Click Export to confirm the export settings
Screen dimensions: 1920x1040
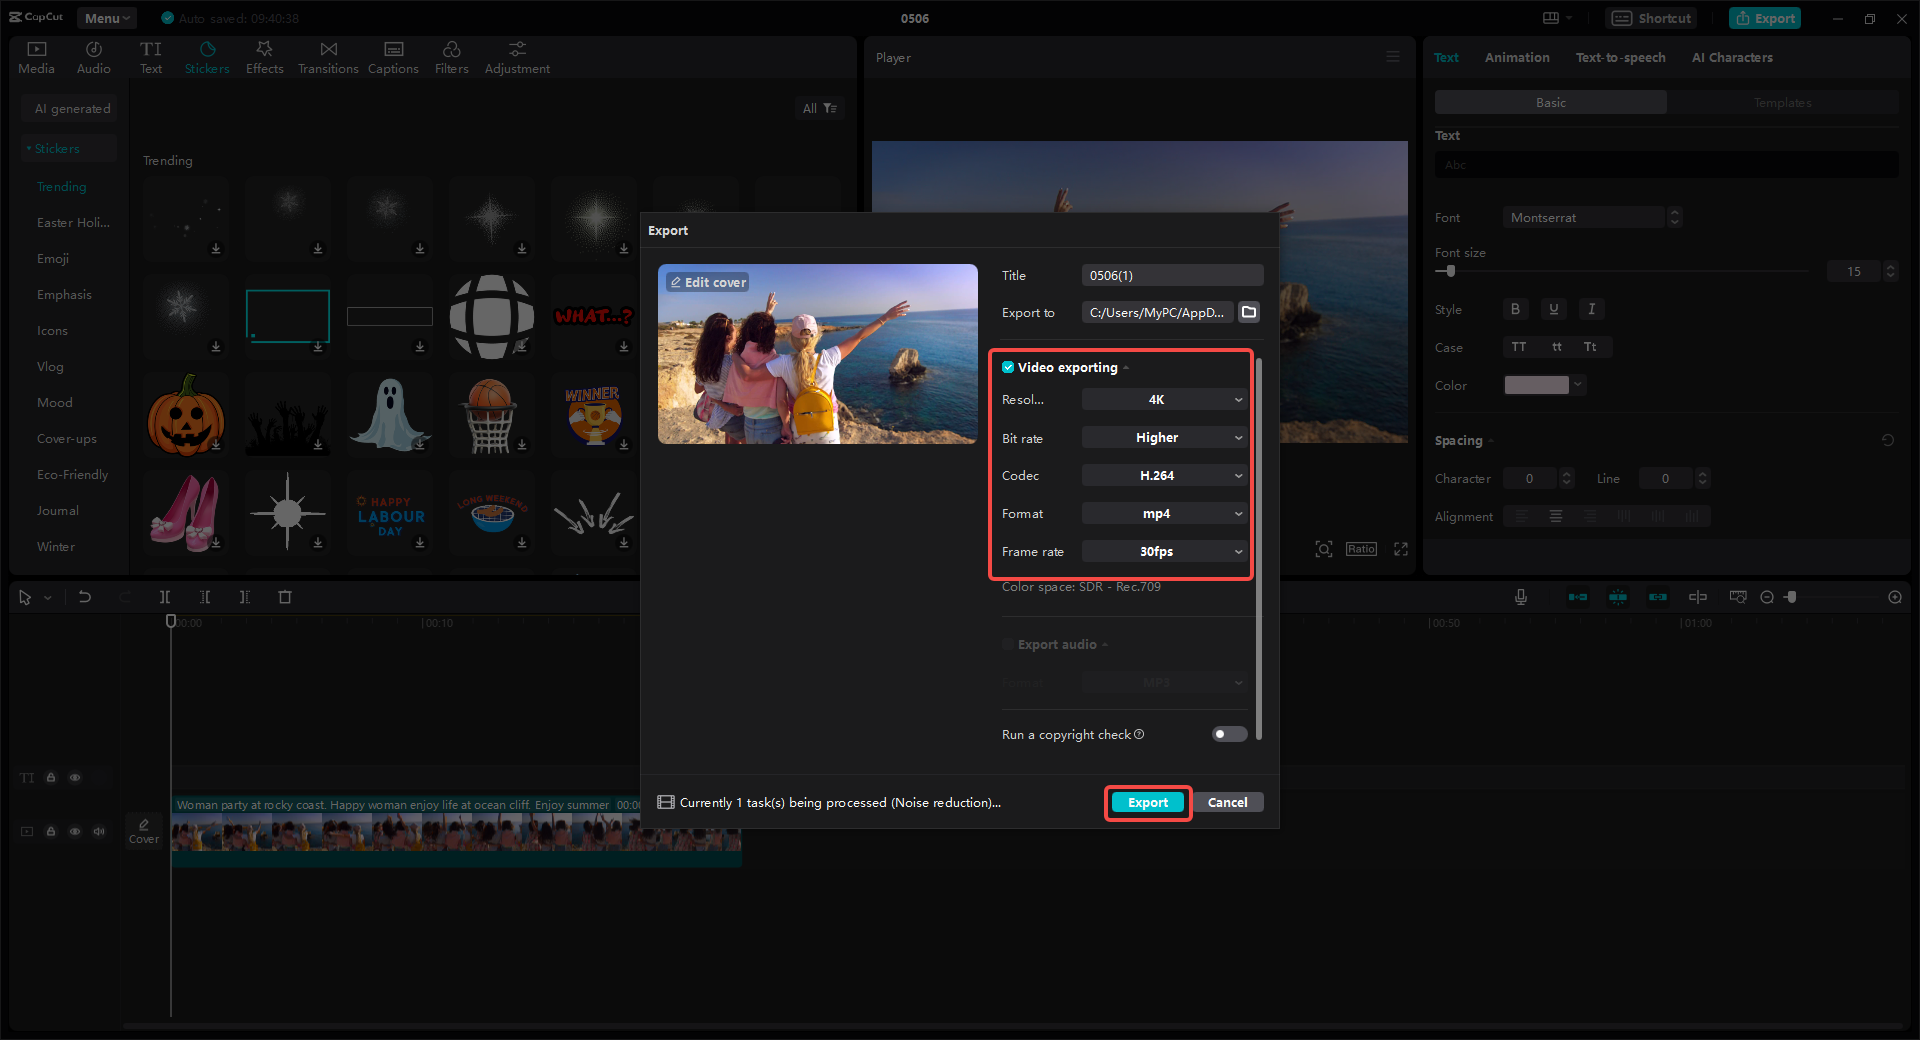click(x=1147, y=802)
